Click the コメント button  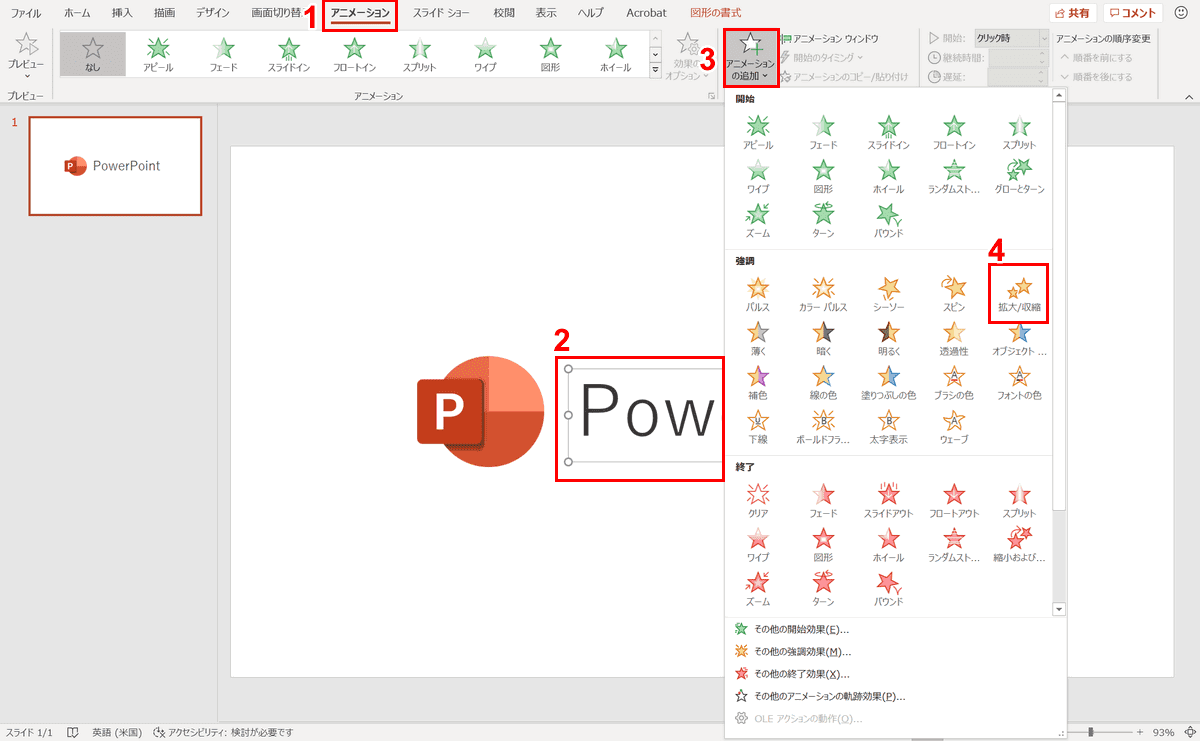[1133, 13]
